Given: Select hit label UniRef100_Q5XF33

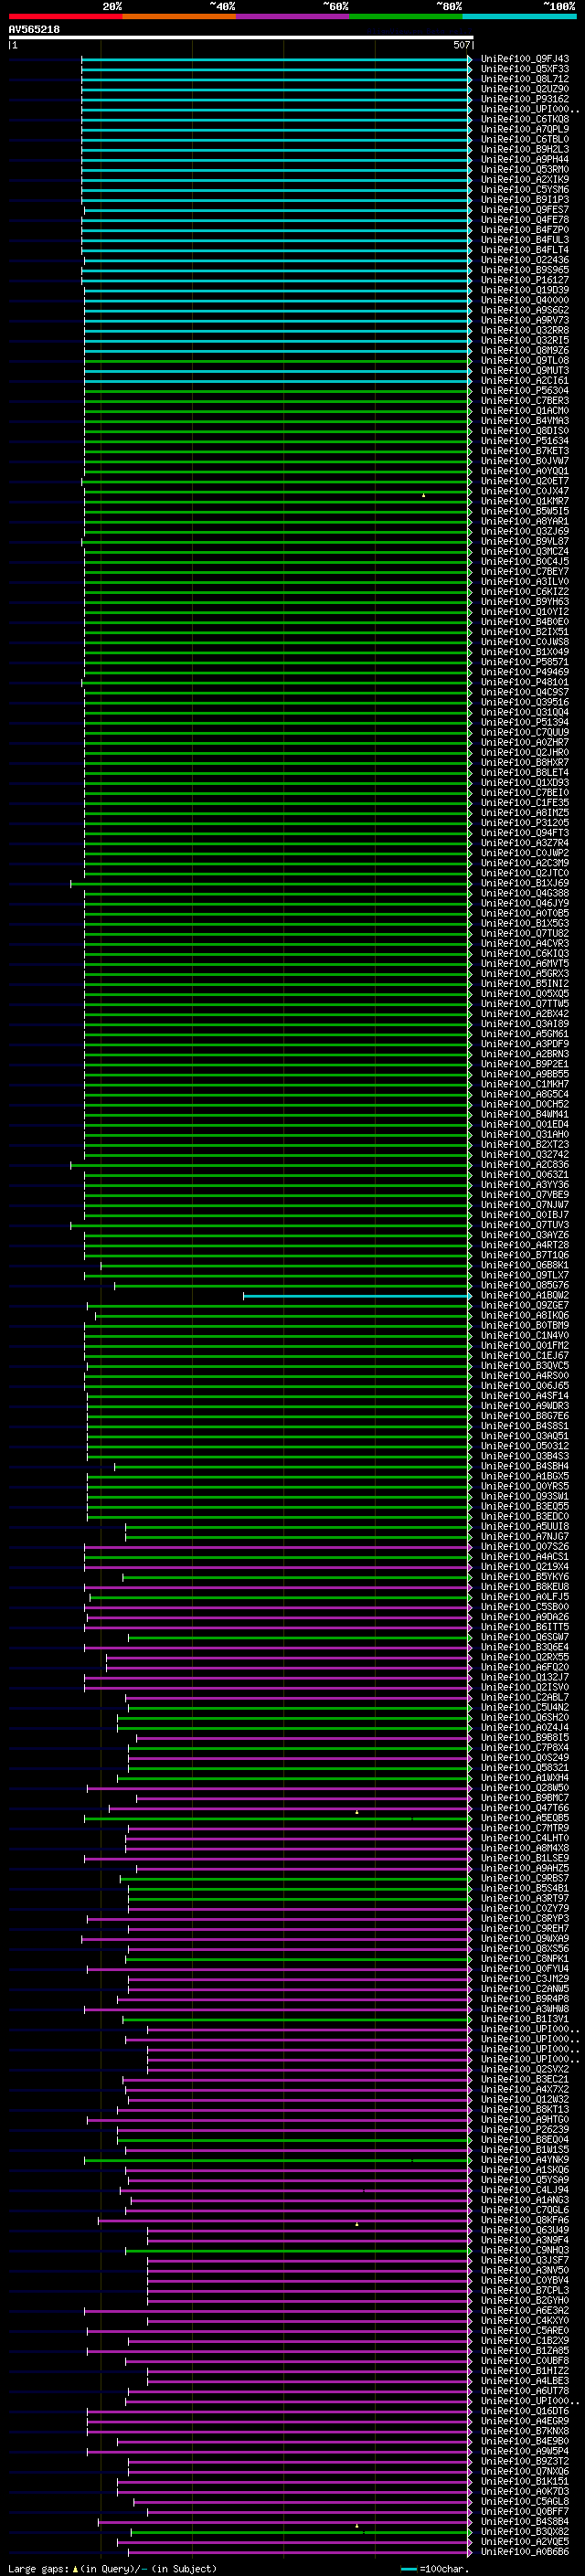Looking at the screenshot, I should [525, 69].
